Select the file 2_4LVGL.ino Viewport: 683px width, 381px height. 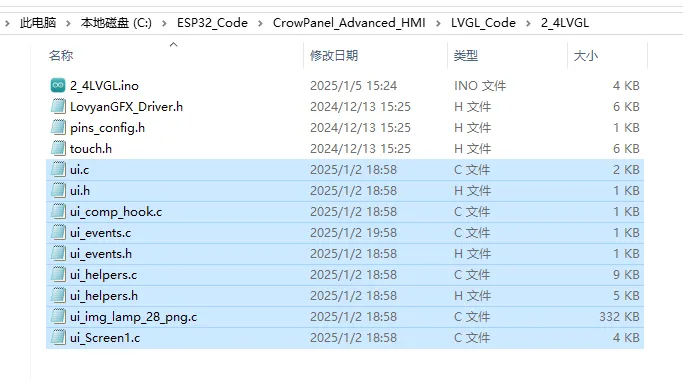104,85
